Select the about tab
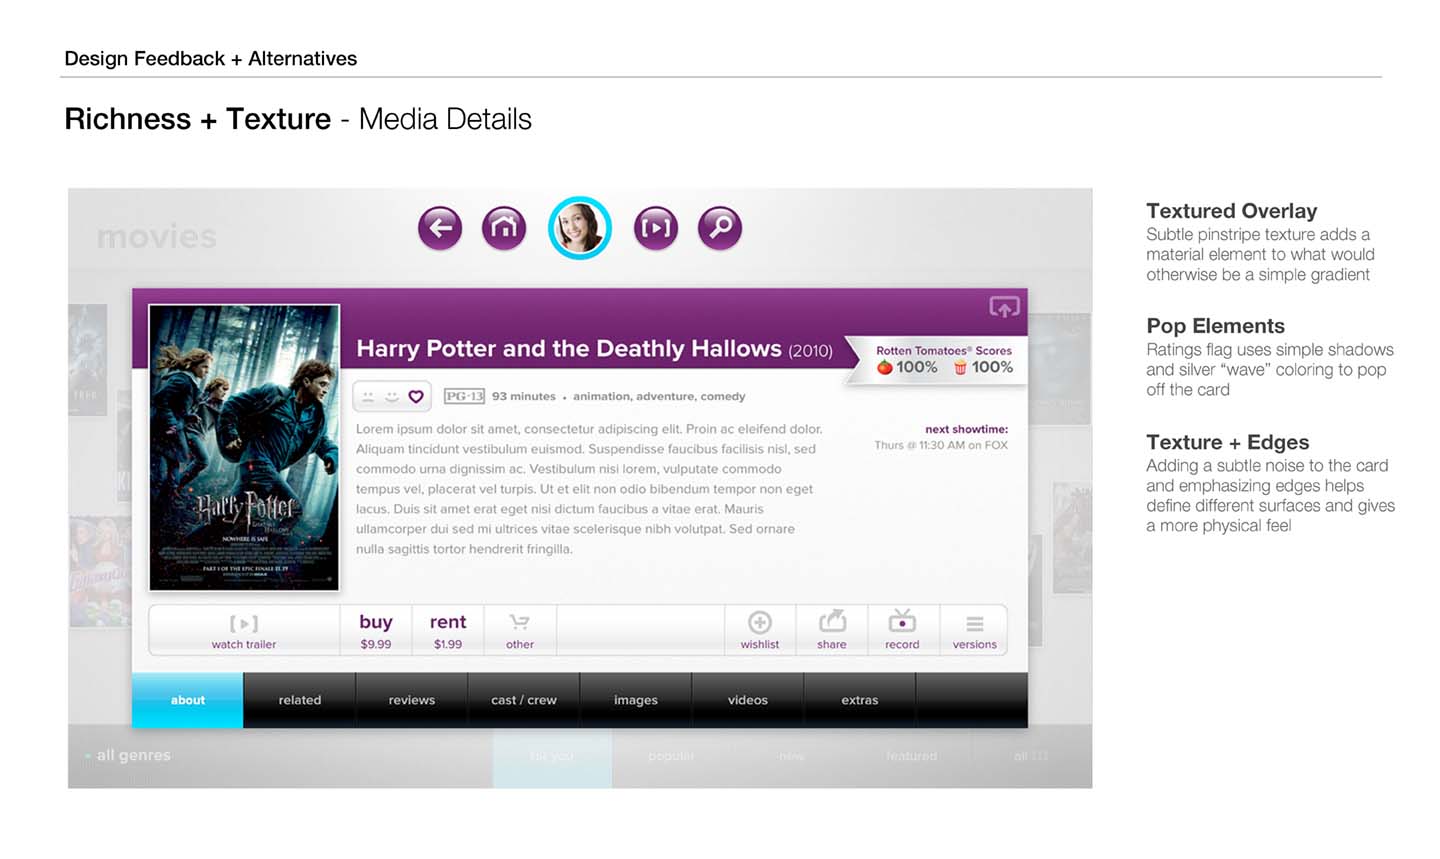The width and height of the screenshot is (1440, 859). click(x=188, y=700)
